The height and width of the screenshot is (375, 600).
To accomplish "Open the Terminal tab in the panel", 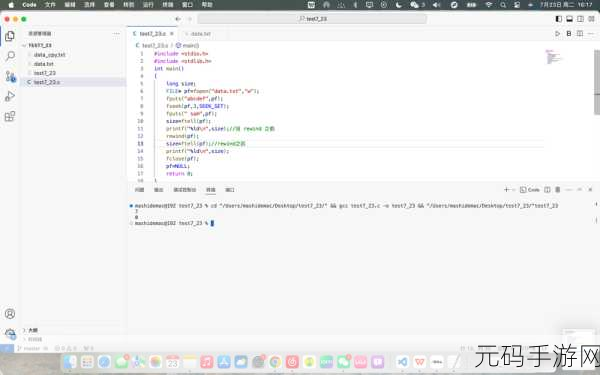I will pyautogui.click(x=211, y=189).
